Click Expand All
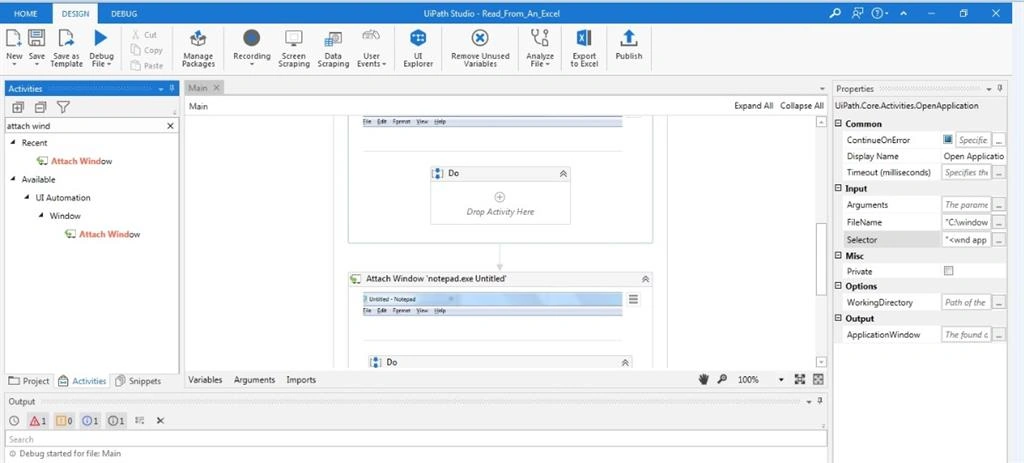The image size is (1024, 463). (754, 106)
